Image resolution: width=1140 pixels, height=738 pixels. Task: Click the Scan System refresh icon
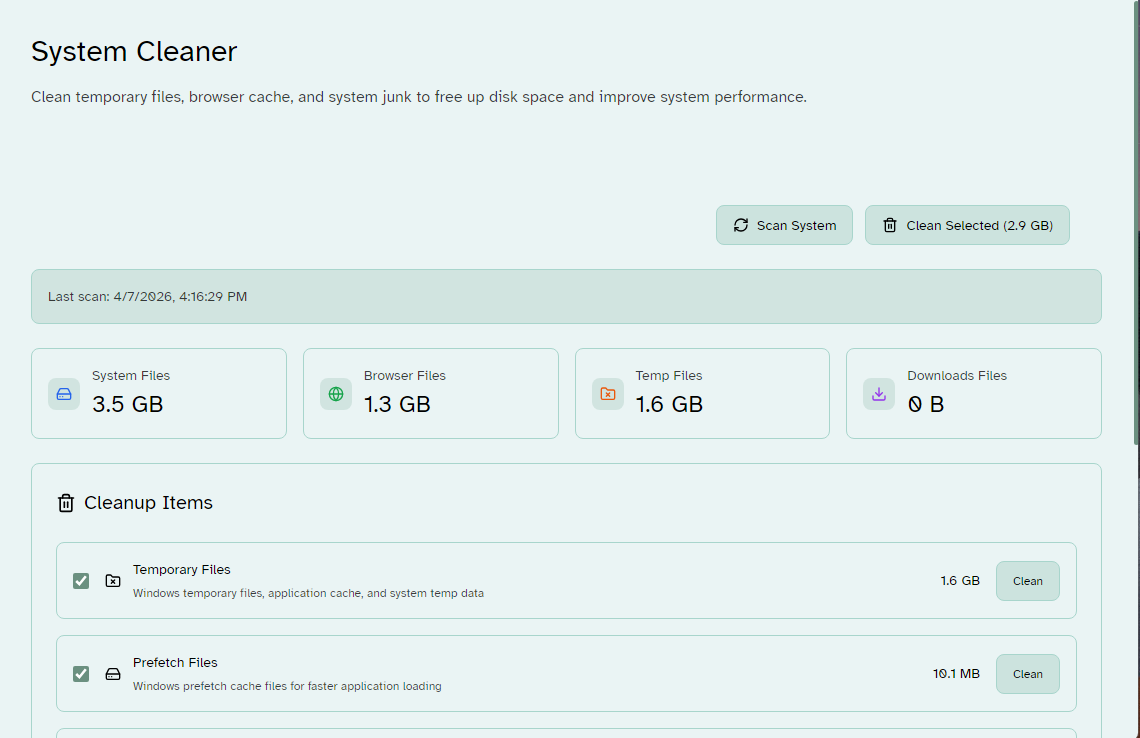(x=740, y=225)
